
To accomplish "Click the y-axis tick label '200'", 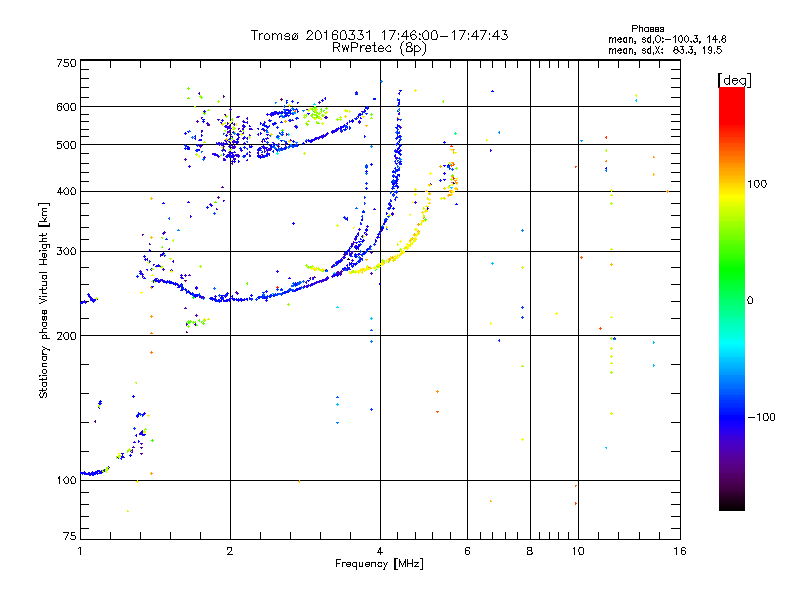I will 67,336.
